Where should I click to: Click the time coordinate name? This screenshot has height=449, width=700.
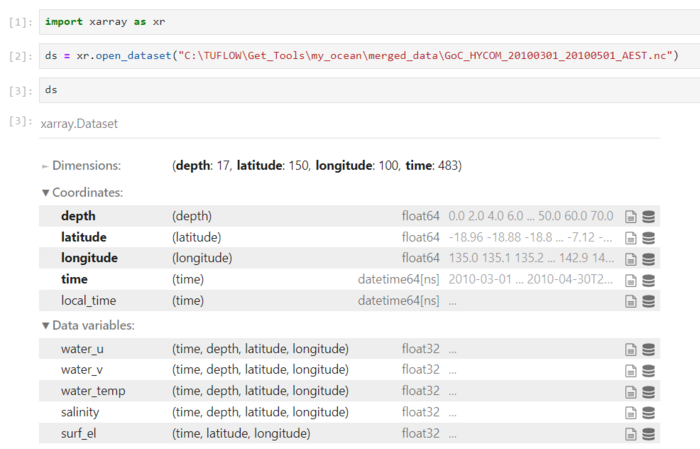click(x=74, y=279)
